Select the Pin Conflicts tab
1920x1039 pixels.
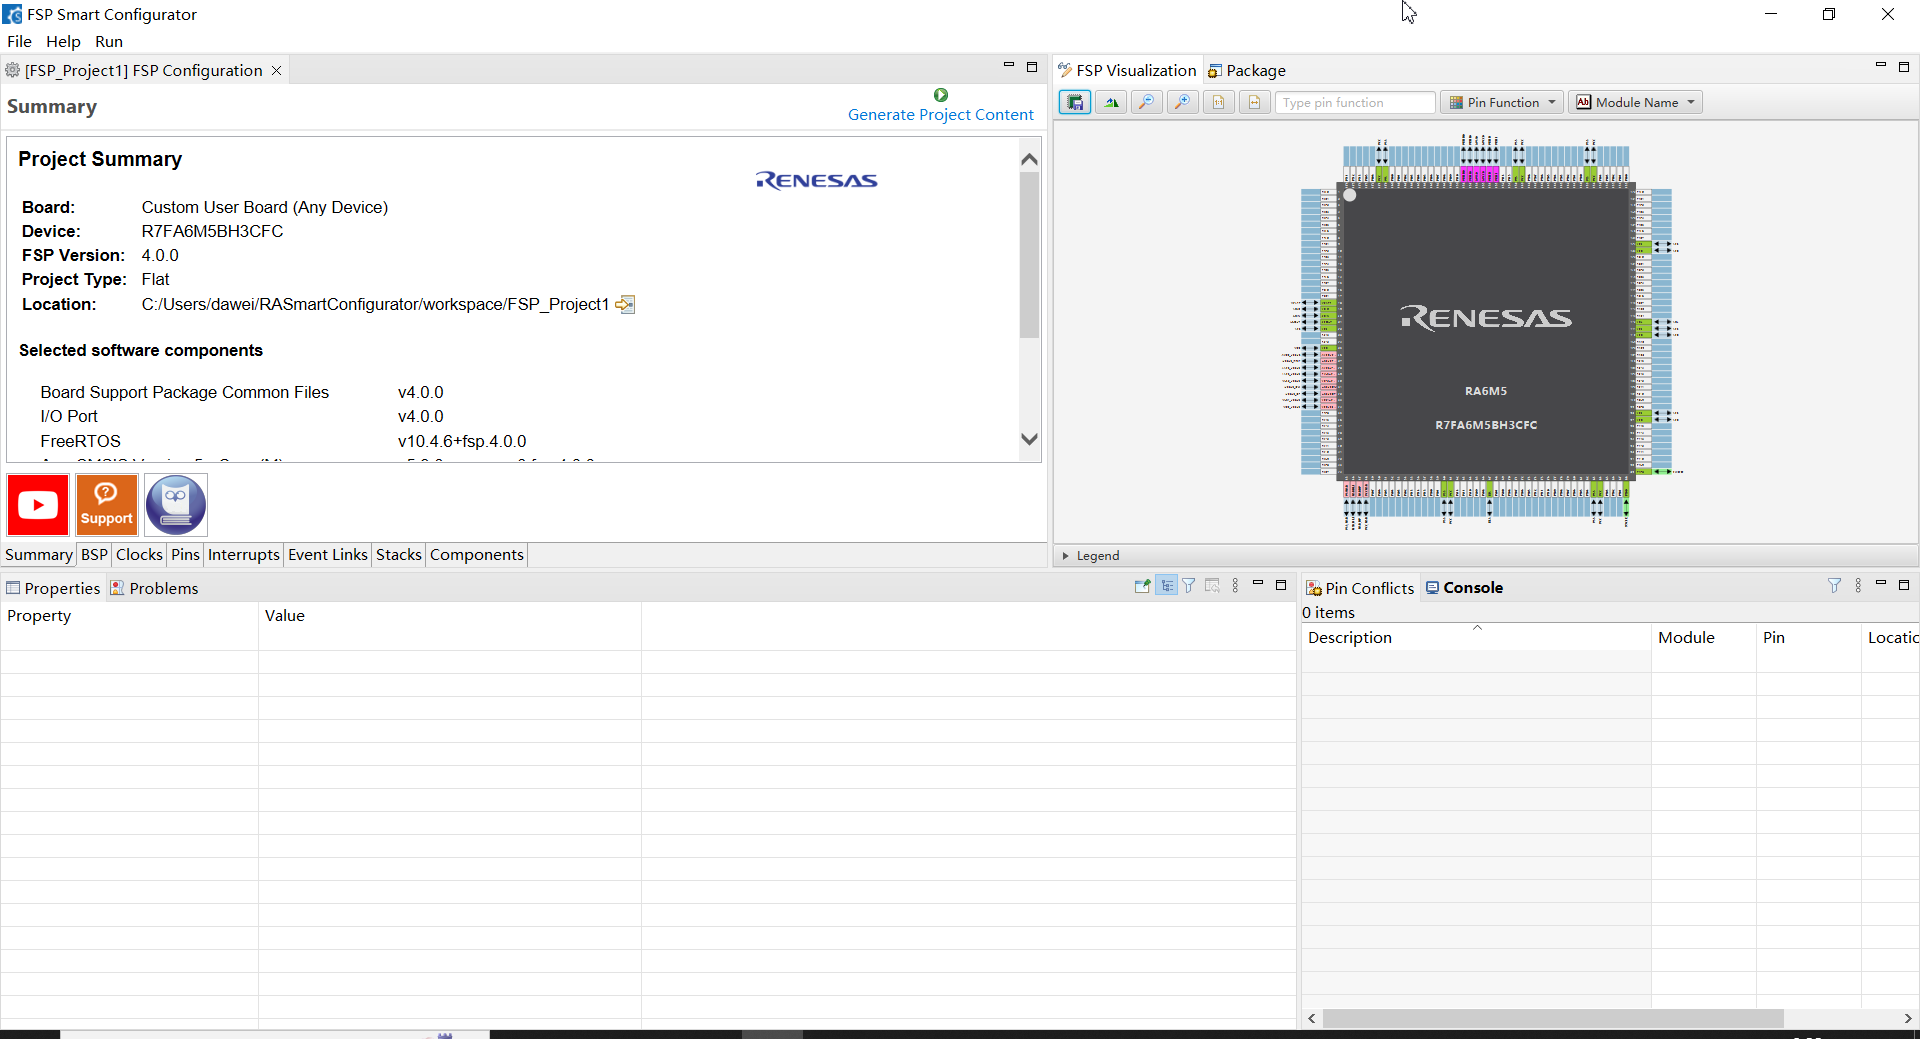(1360, 588)
